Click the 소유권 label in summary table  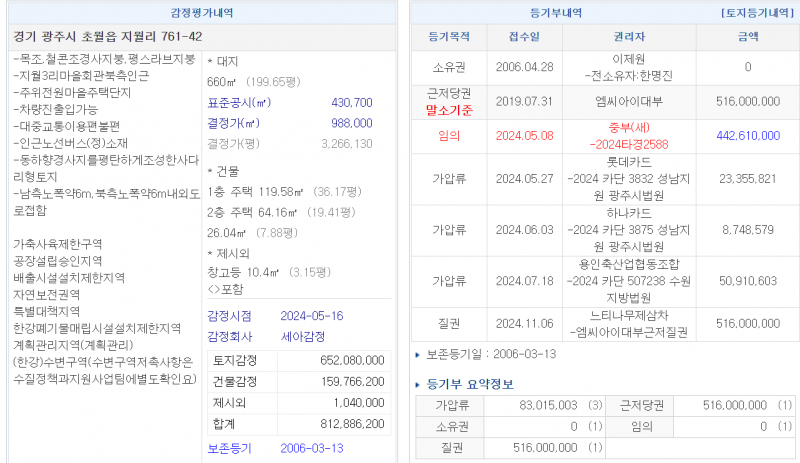pyautogui.click(x=452, y=426)
